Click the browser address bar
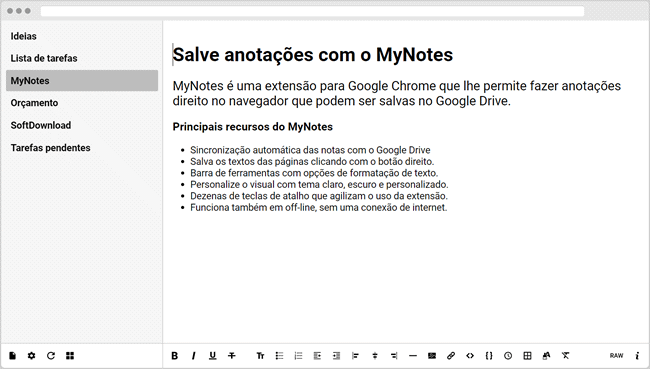The height and width of the screenshot is (369, 650). pos(312,11)
